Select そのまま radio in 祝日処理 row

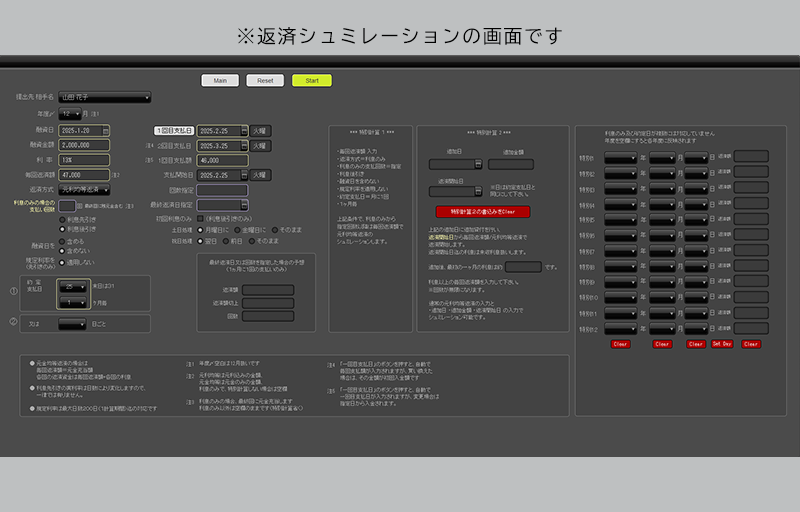(252, 241)
